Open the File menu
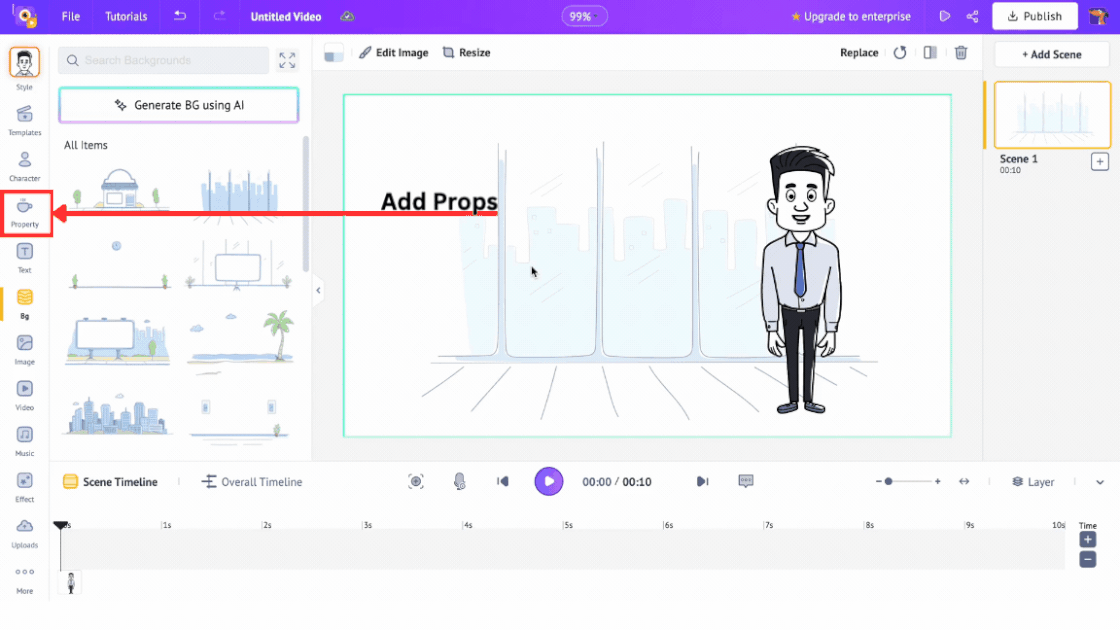The width and height of the screenshot is (1120, 630). tap(71, 17)
